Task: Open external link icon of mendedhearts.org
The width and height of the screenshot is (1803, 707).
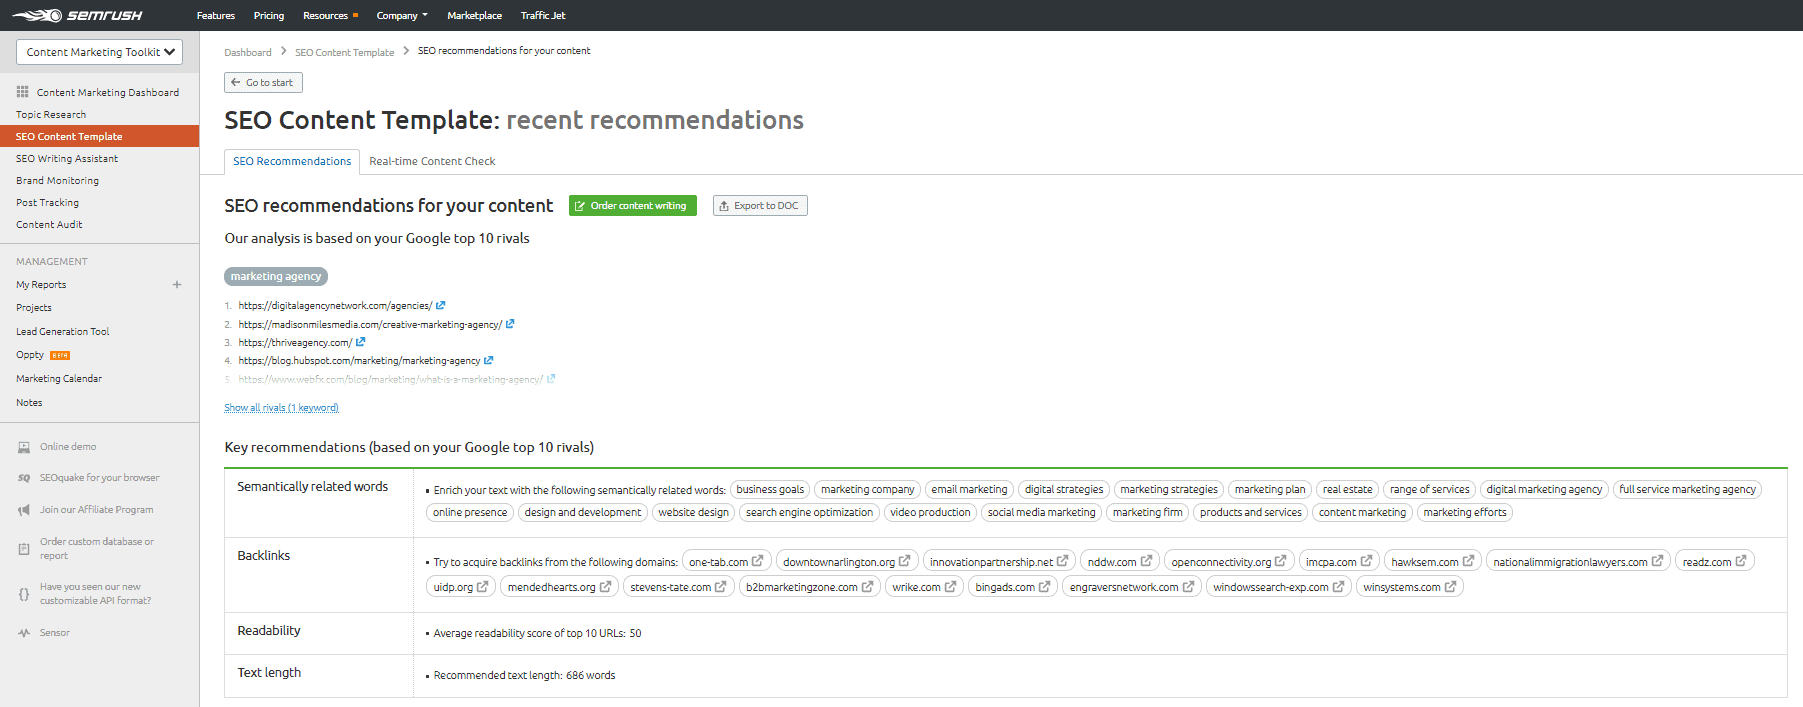Action: point(605,586)
